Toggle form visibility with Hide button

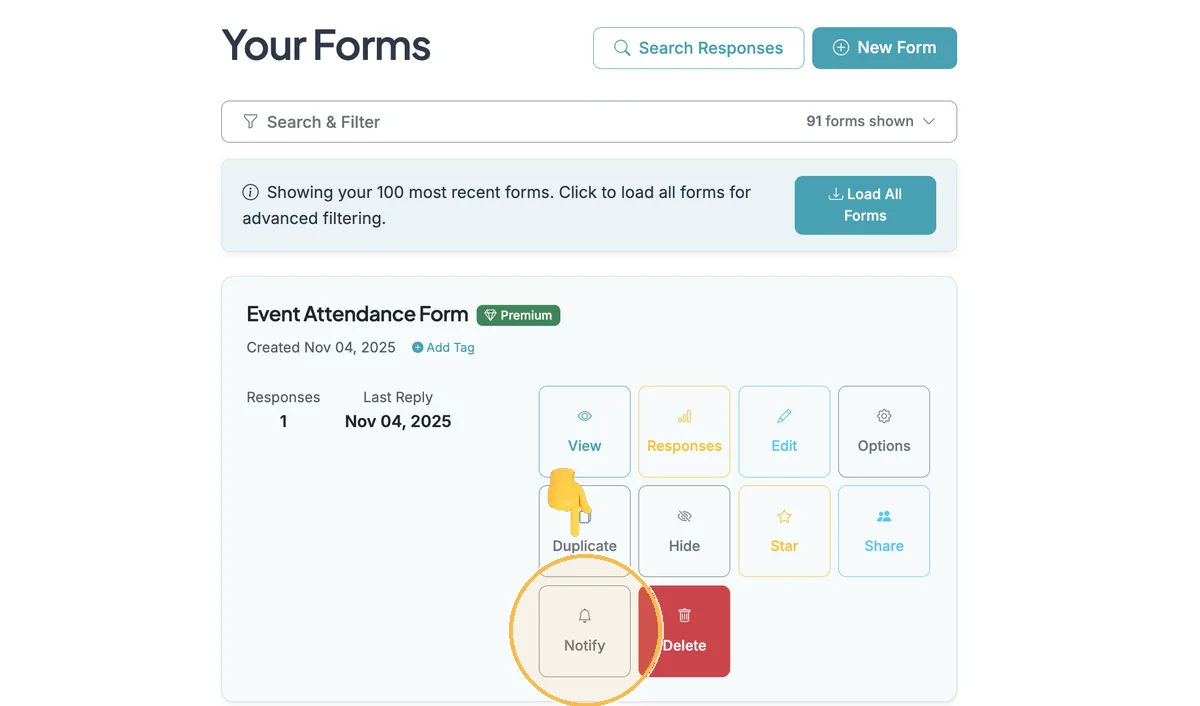pos(684,531)
